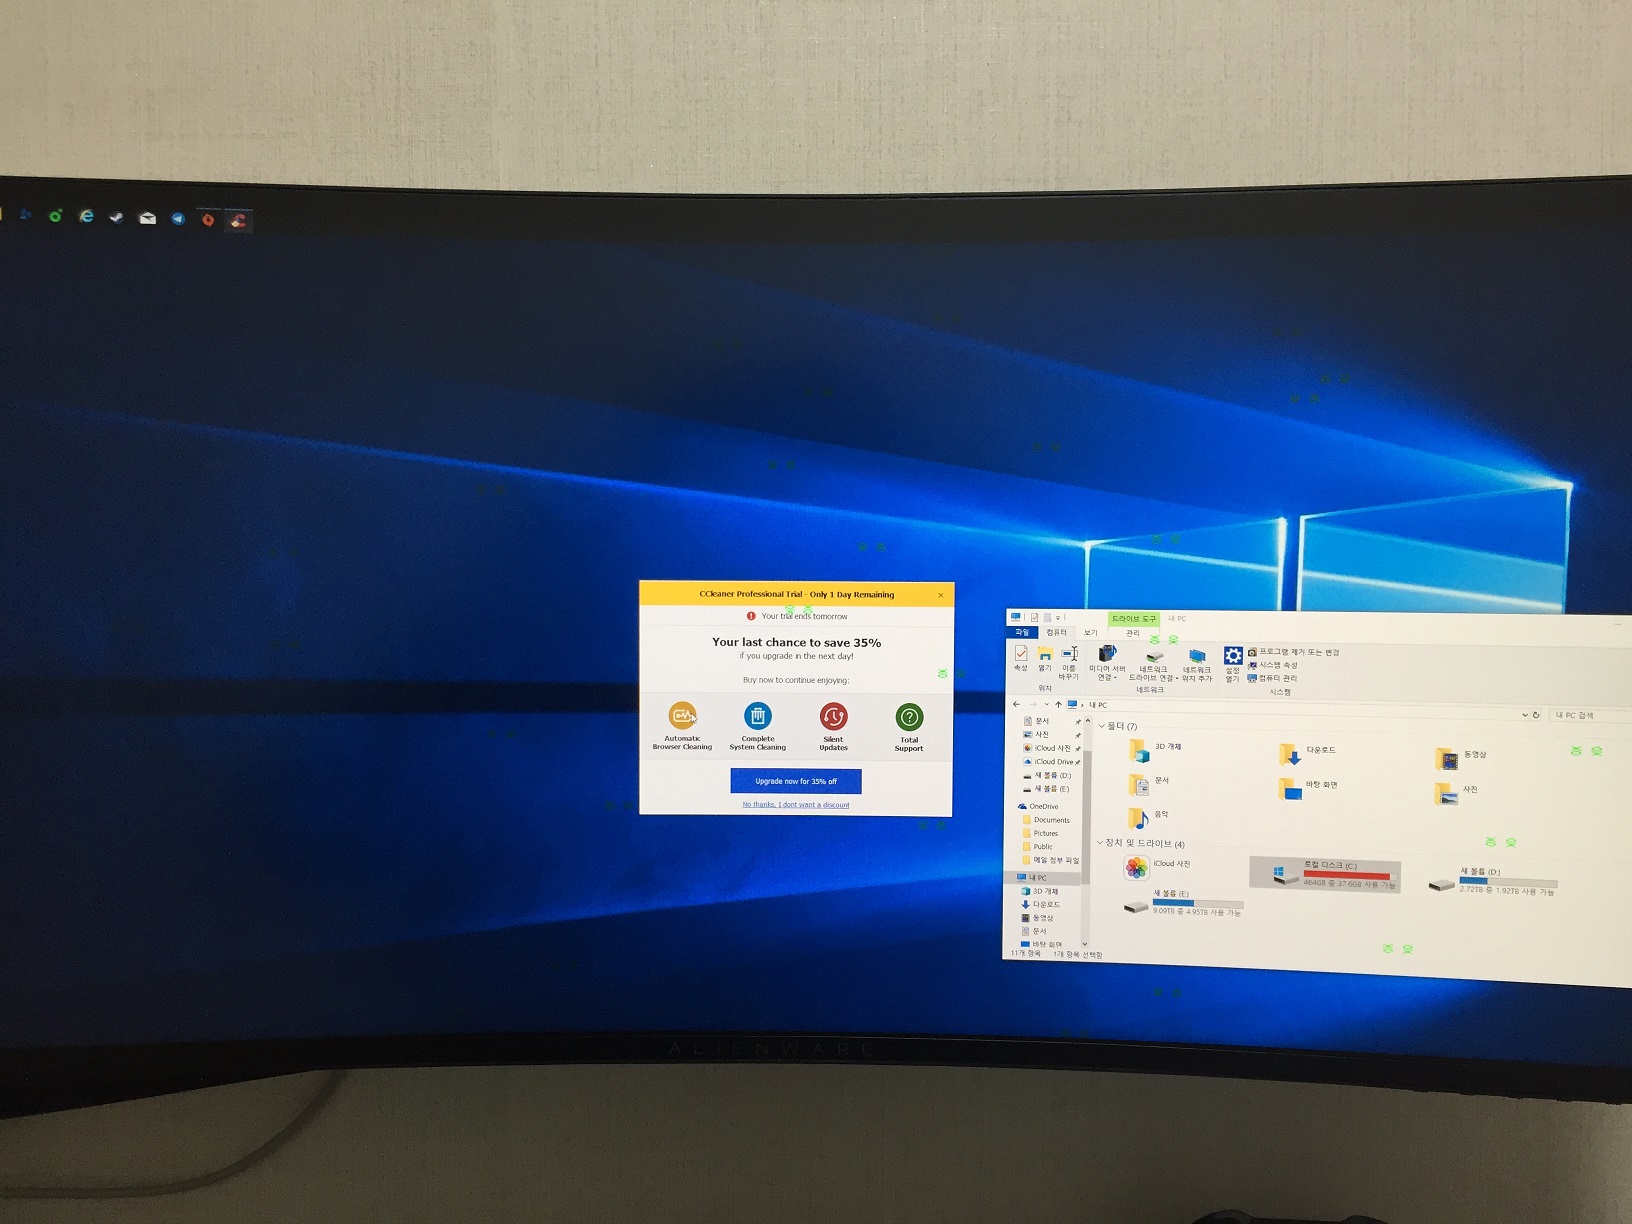Click Upgrade now for 35% off
Image resolution: width=1632 pixels, height=1224 pixels.
pyautogui.click(x=796, y=781)
